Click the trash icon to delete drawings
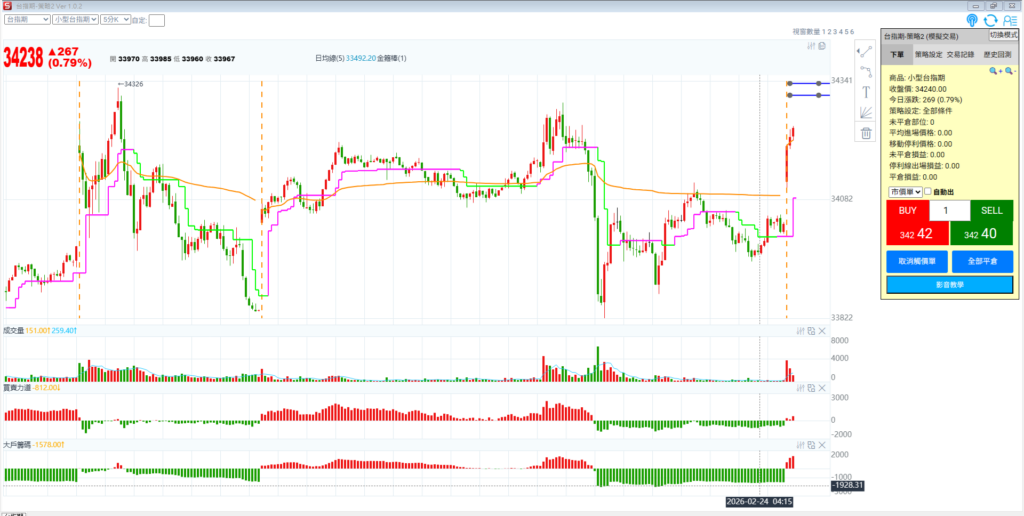The width and height of the screenshot is (1024, 516). point(866,133)
